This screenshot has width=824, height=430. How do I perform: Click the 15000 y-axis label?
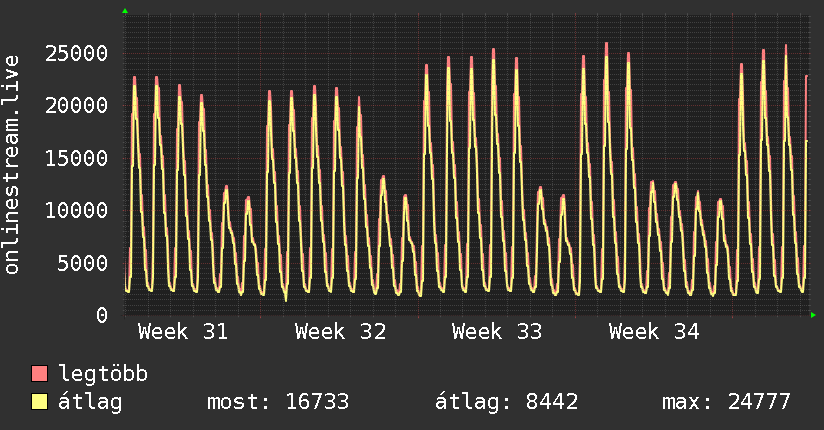(x=77, y=158)
